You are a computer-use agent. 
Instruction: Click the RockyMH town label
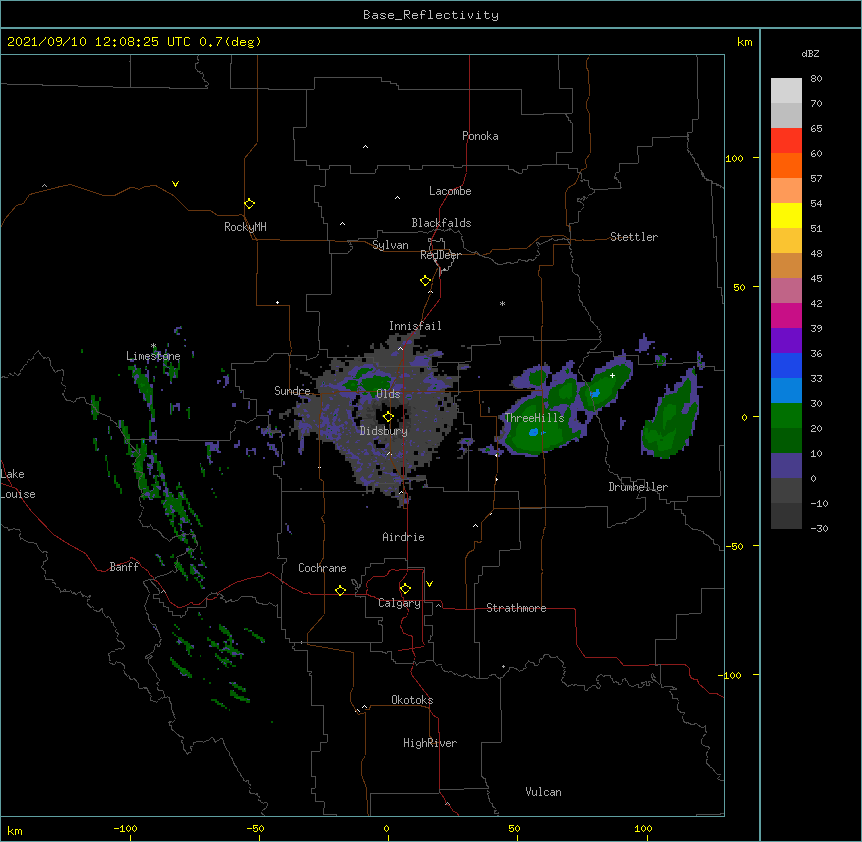click(245, 227)
